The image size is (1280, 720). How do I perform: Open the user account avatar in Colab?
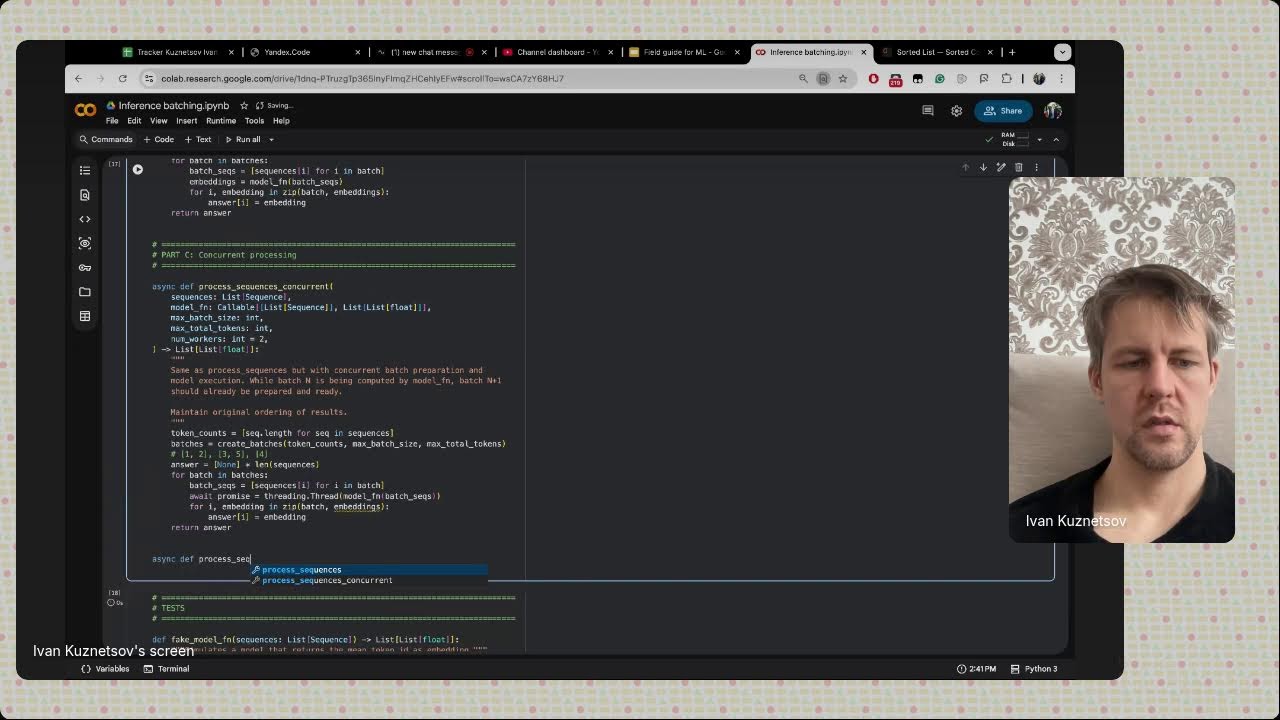pos(1053,111)
